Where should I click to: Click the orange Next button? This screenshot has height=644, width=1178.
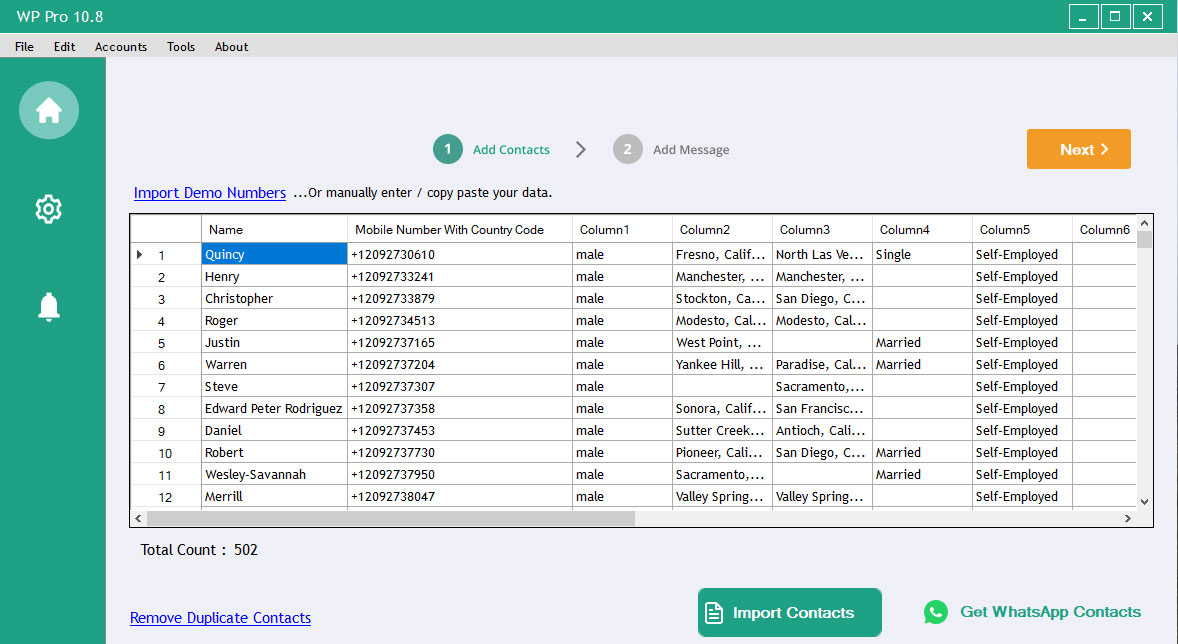point(1079,150)
